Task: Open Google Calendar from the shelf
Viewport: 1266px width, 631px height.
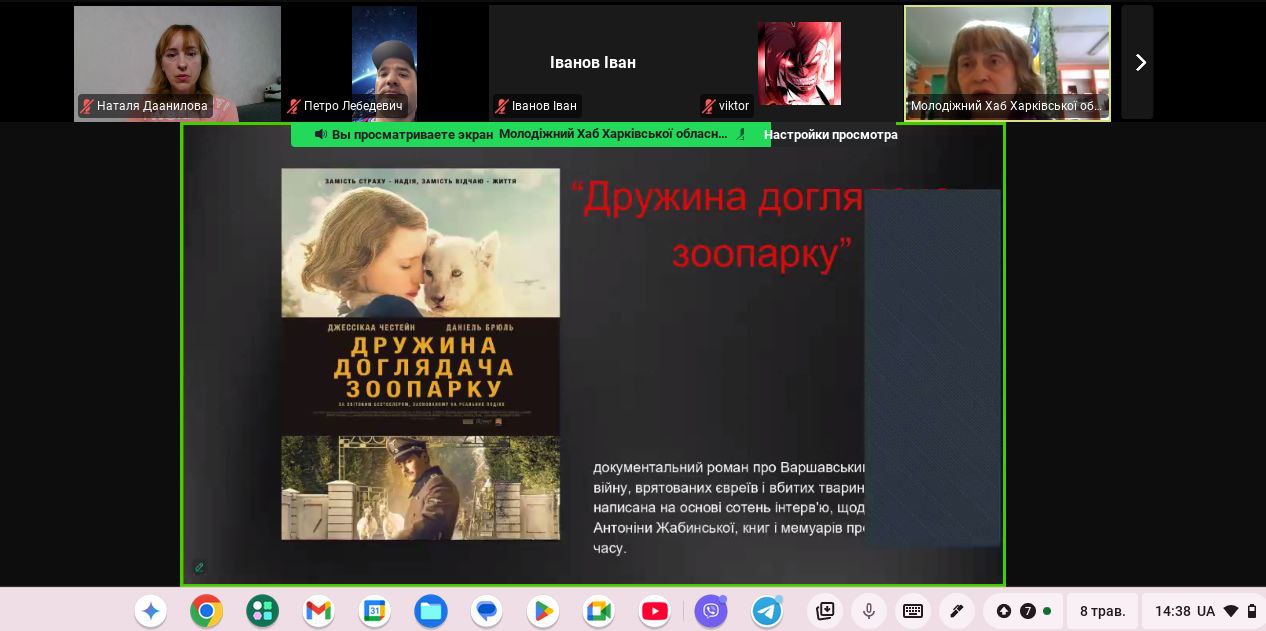Action: click(375, 611)
